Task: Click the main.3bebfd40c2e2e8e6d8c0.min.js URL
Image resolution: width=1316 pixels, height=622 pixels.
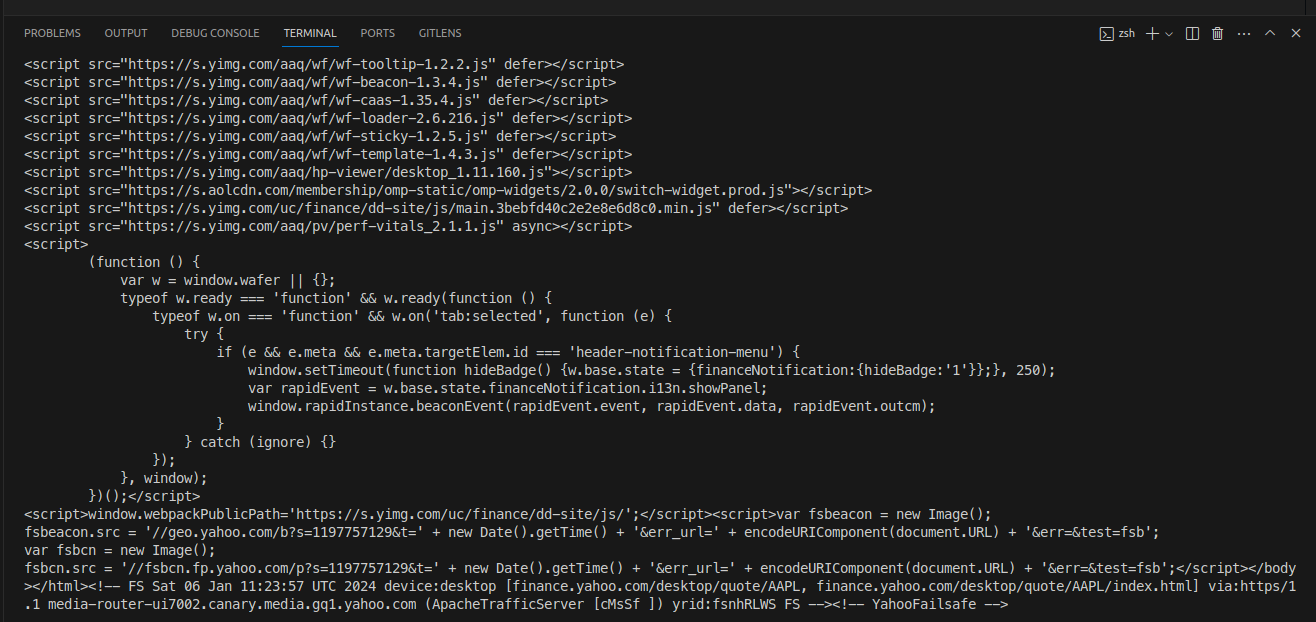Action: (420, 208)
